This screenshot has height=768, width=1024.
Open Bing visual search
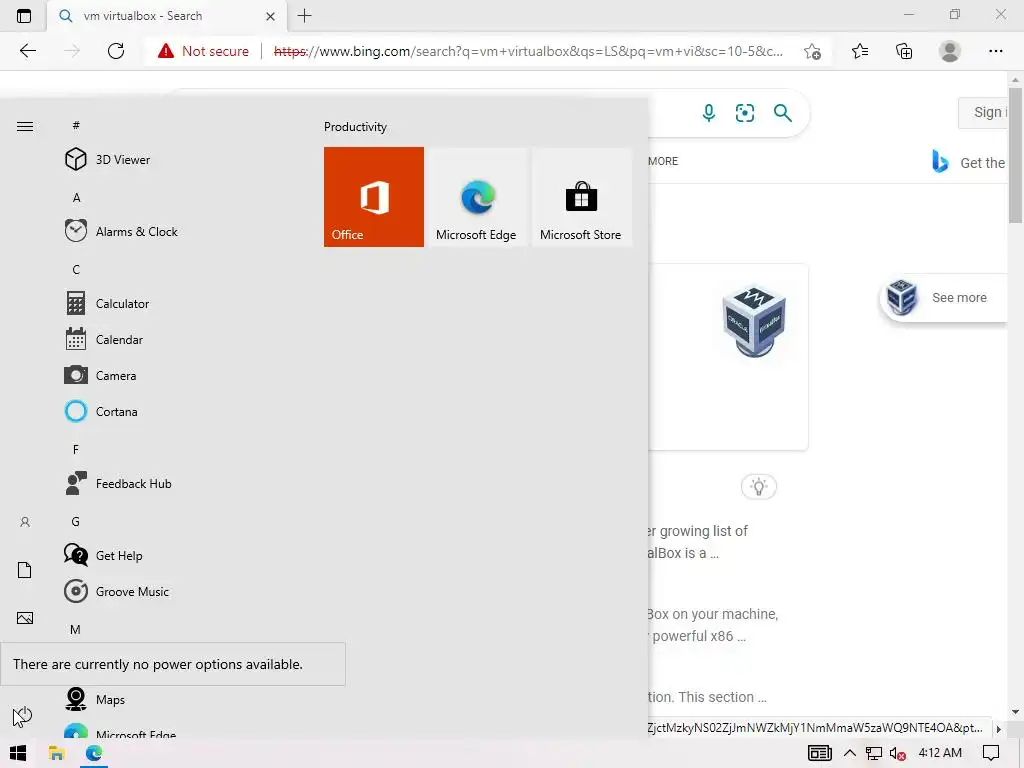point(744,113)
